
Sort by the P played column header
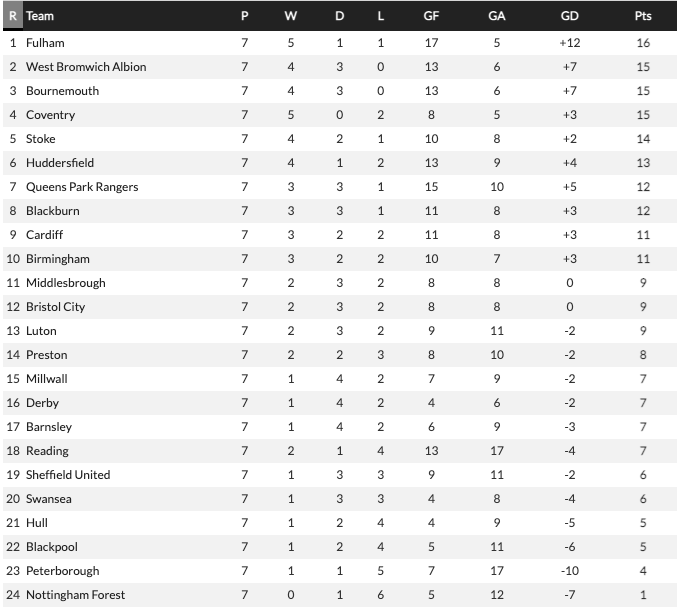[244, 16]
